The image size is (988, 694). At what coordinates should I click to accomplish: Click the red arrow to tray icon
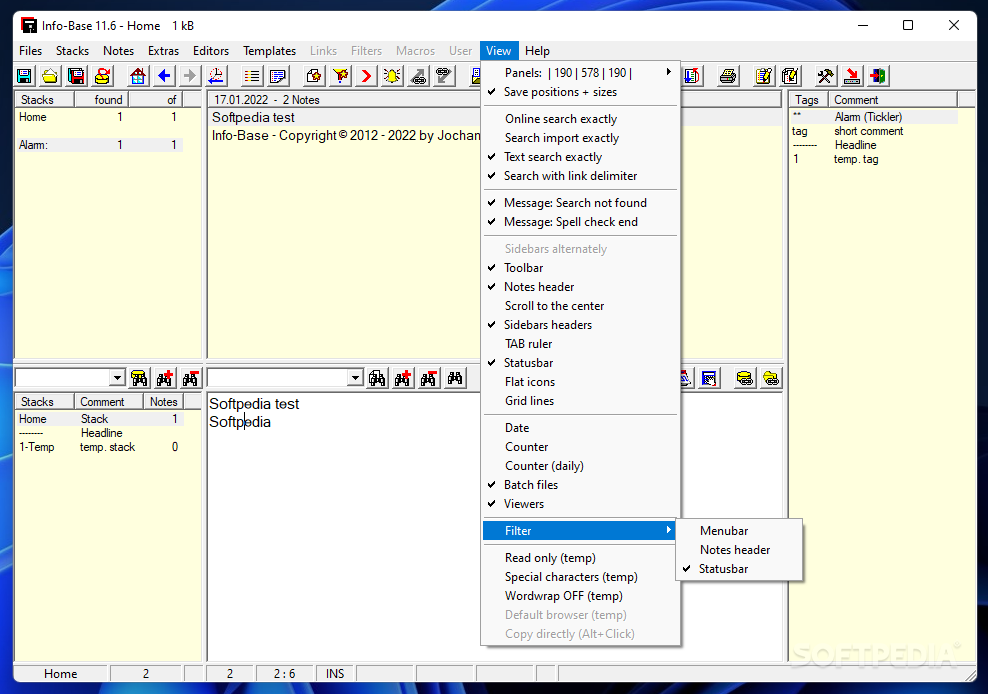point(852,76)
